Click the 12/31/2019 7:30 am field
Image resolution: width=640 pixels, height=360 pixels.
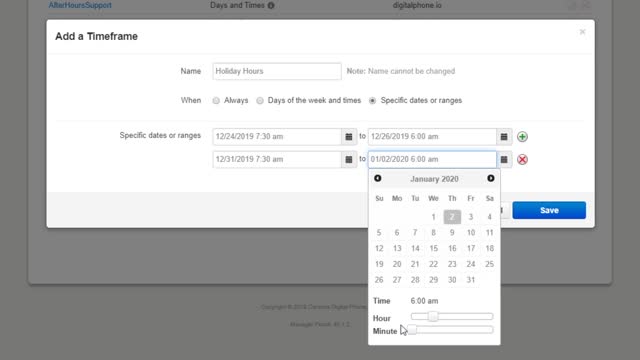point(277,160)
